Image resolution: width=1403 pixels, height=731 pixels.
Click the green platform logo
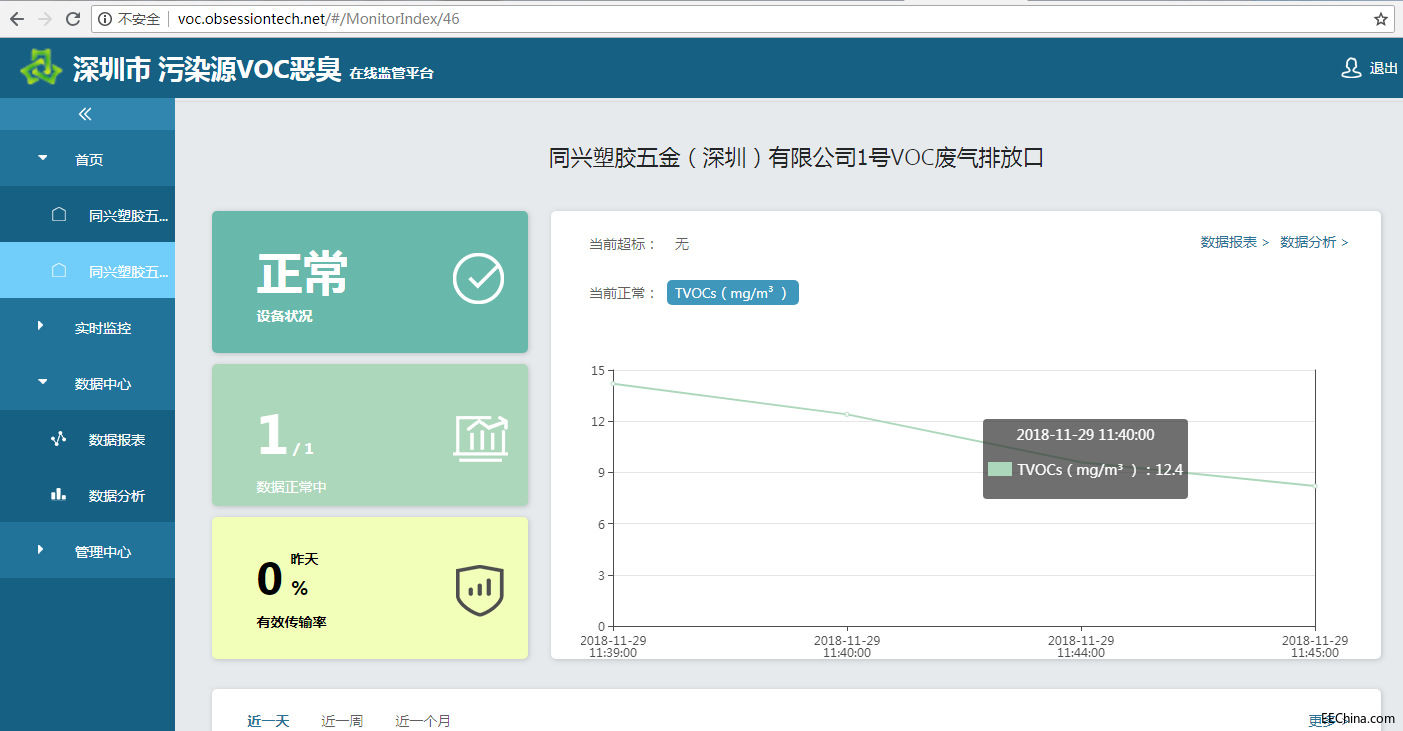pyautogui.click(x=41, y=67)
